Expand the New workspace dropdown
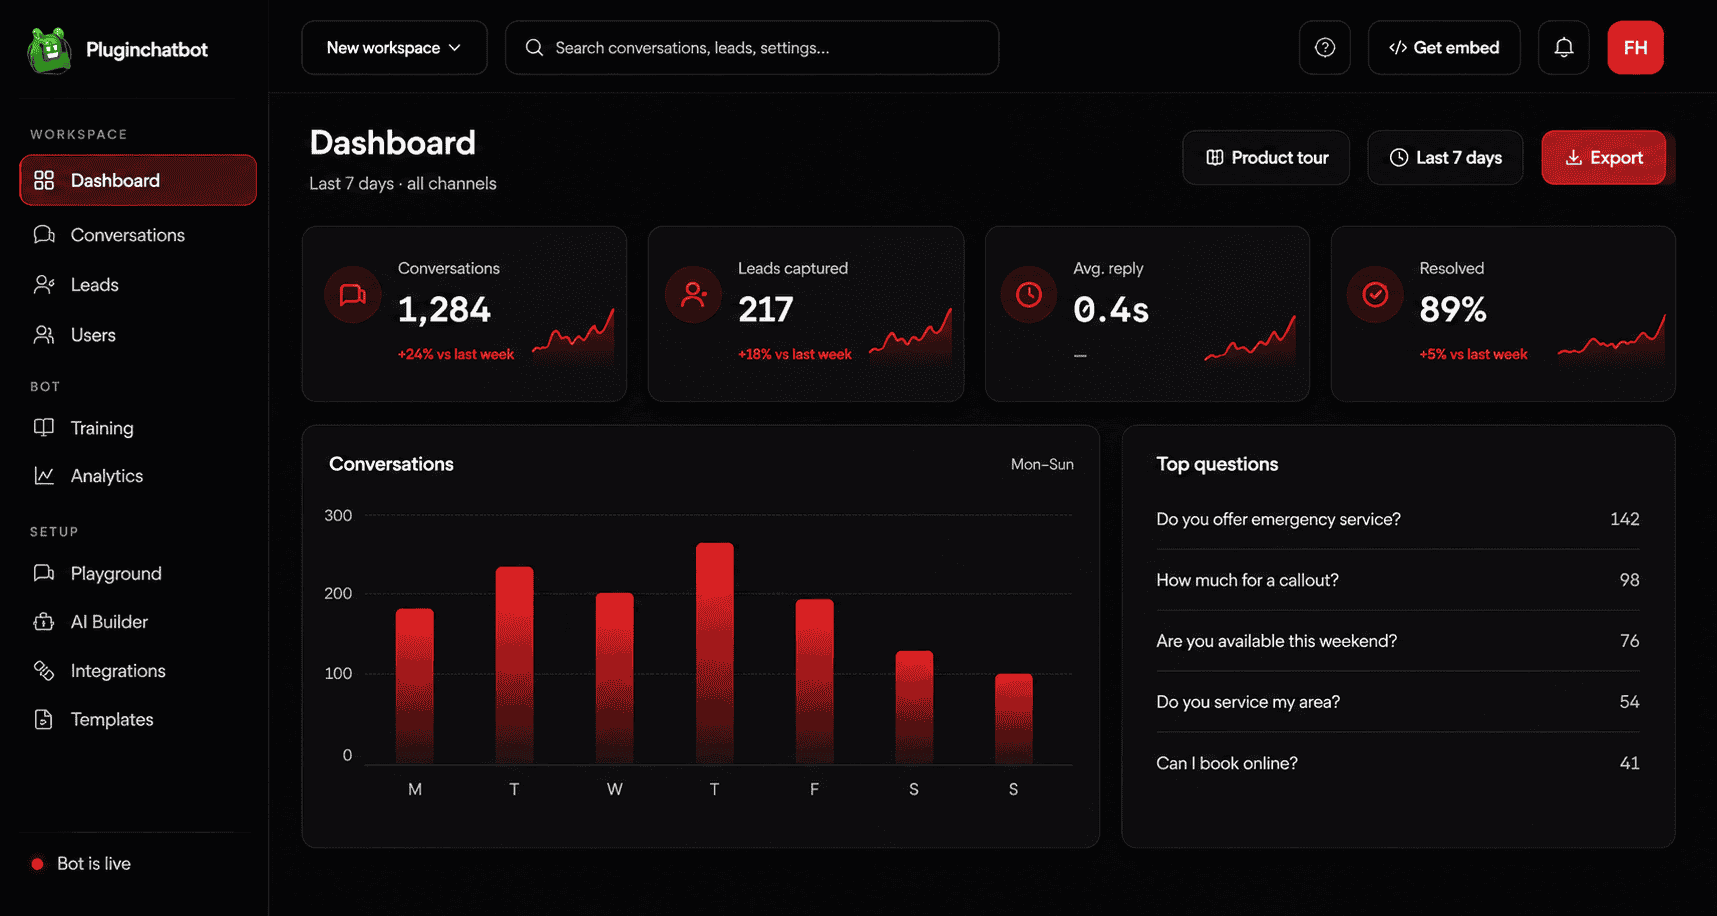The image size is (1717, 916). pos(394,48)
